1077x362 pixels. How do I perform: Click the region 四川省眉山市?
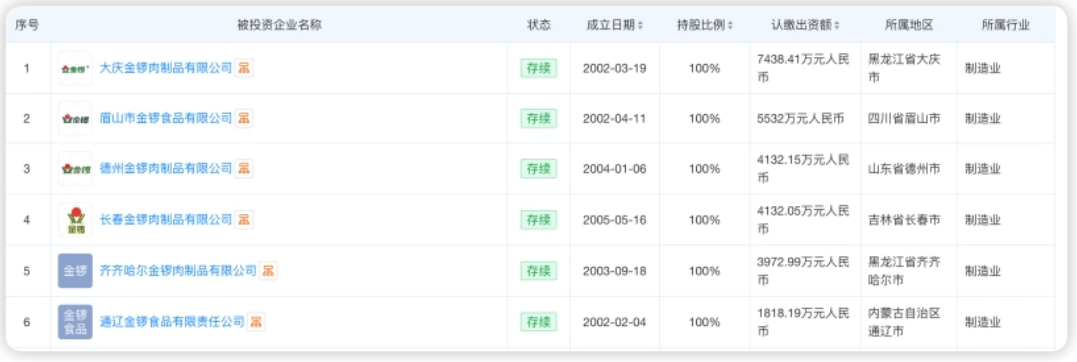[905, 118]
